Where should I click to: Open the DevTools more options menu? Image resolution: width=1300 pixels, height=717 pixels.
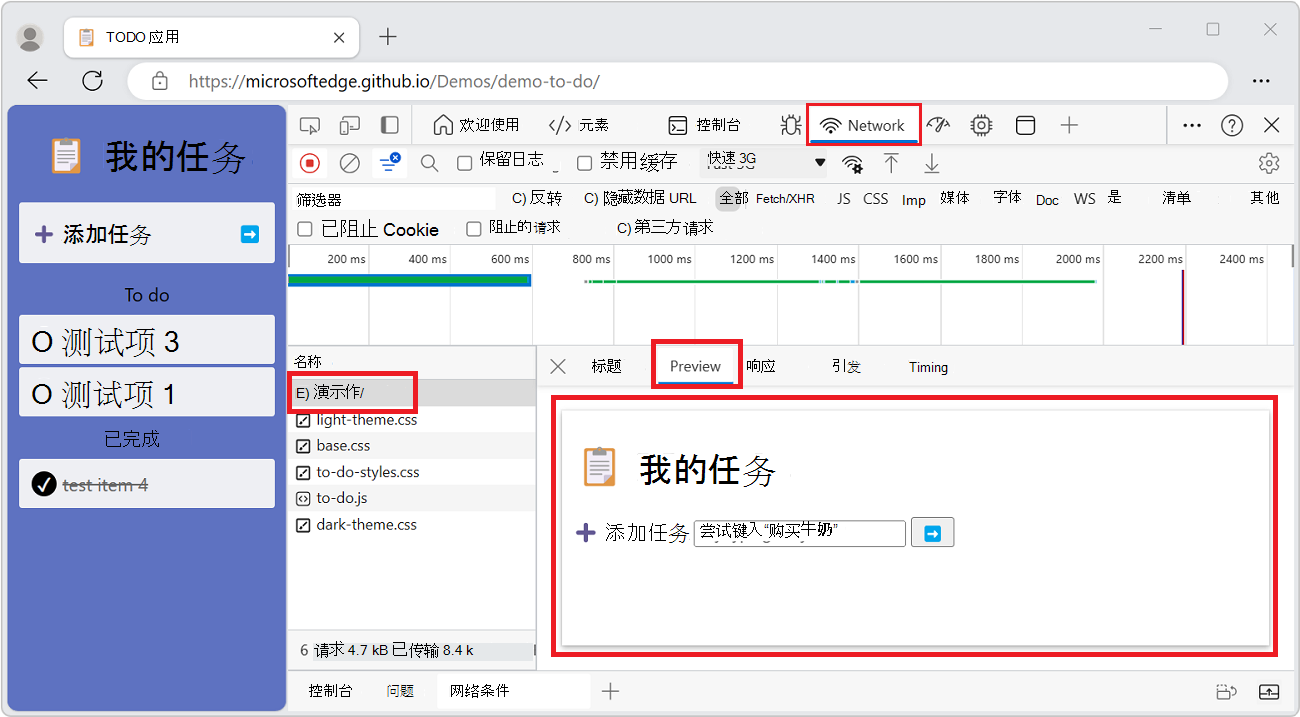point(1191,125)
